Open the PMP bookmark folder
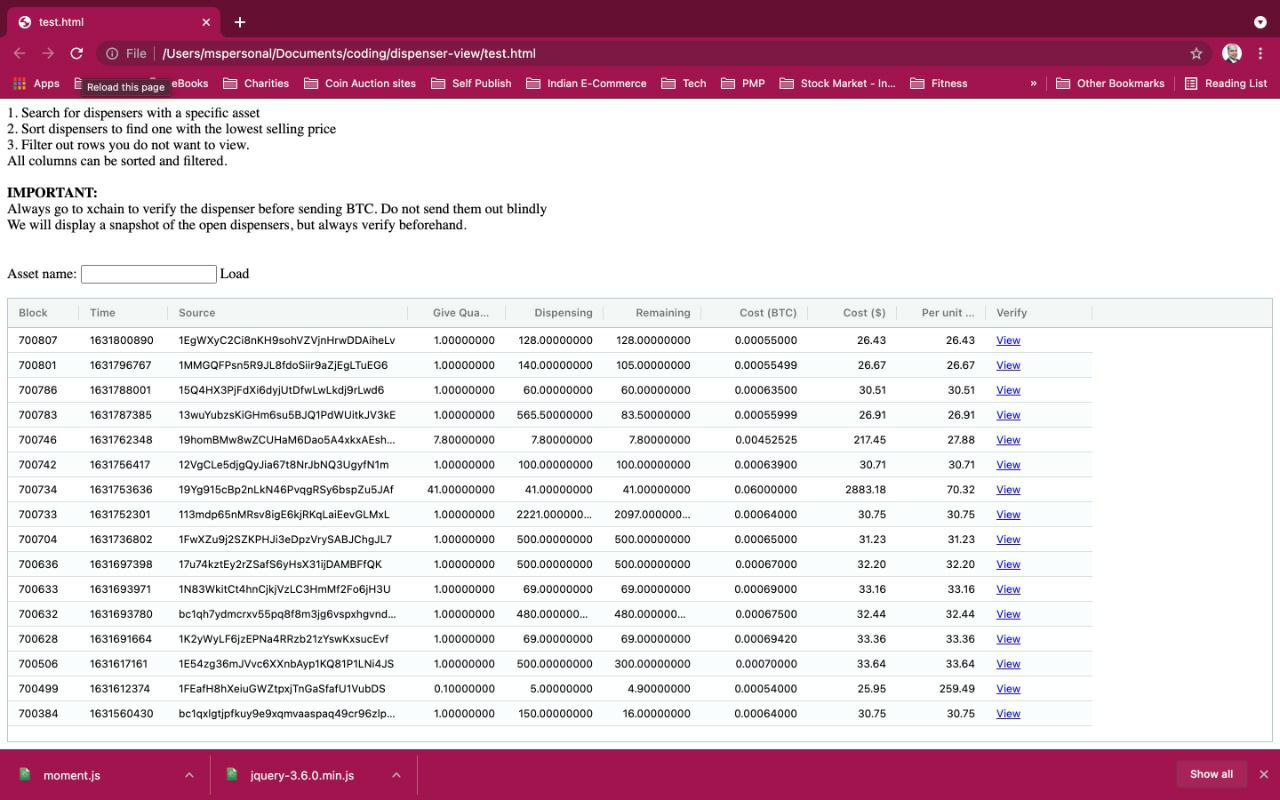 click(743, 84)
